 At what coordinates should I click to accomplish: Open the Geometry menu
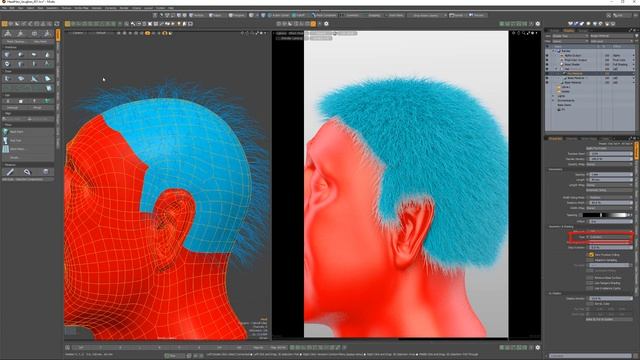(52, 8)
